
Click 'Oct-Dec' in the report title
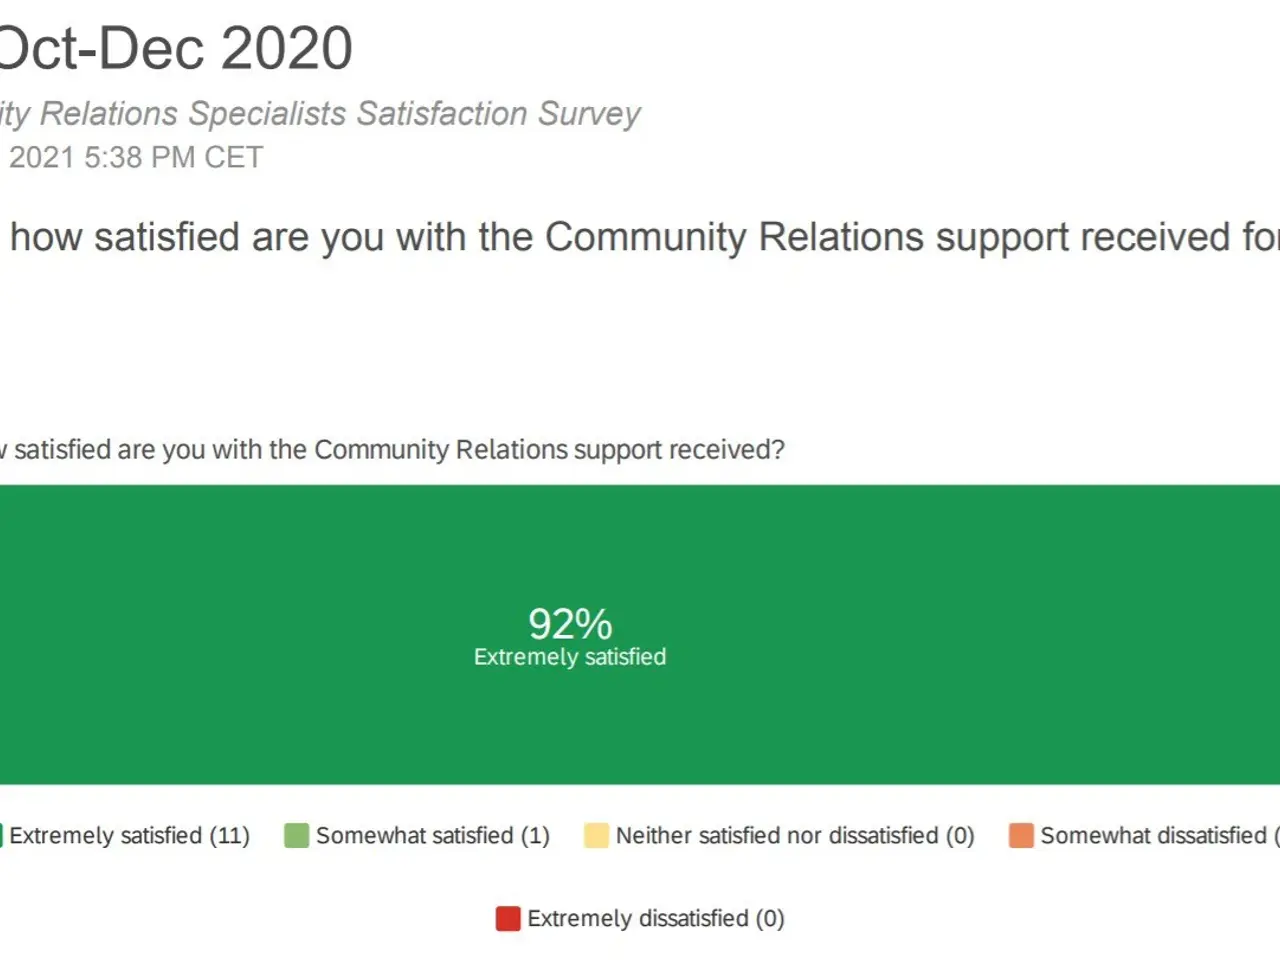100,48
